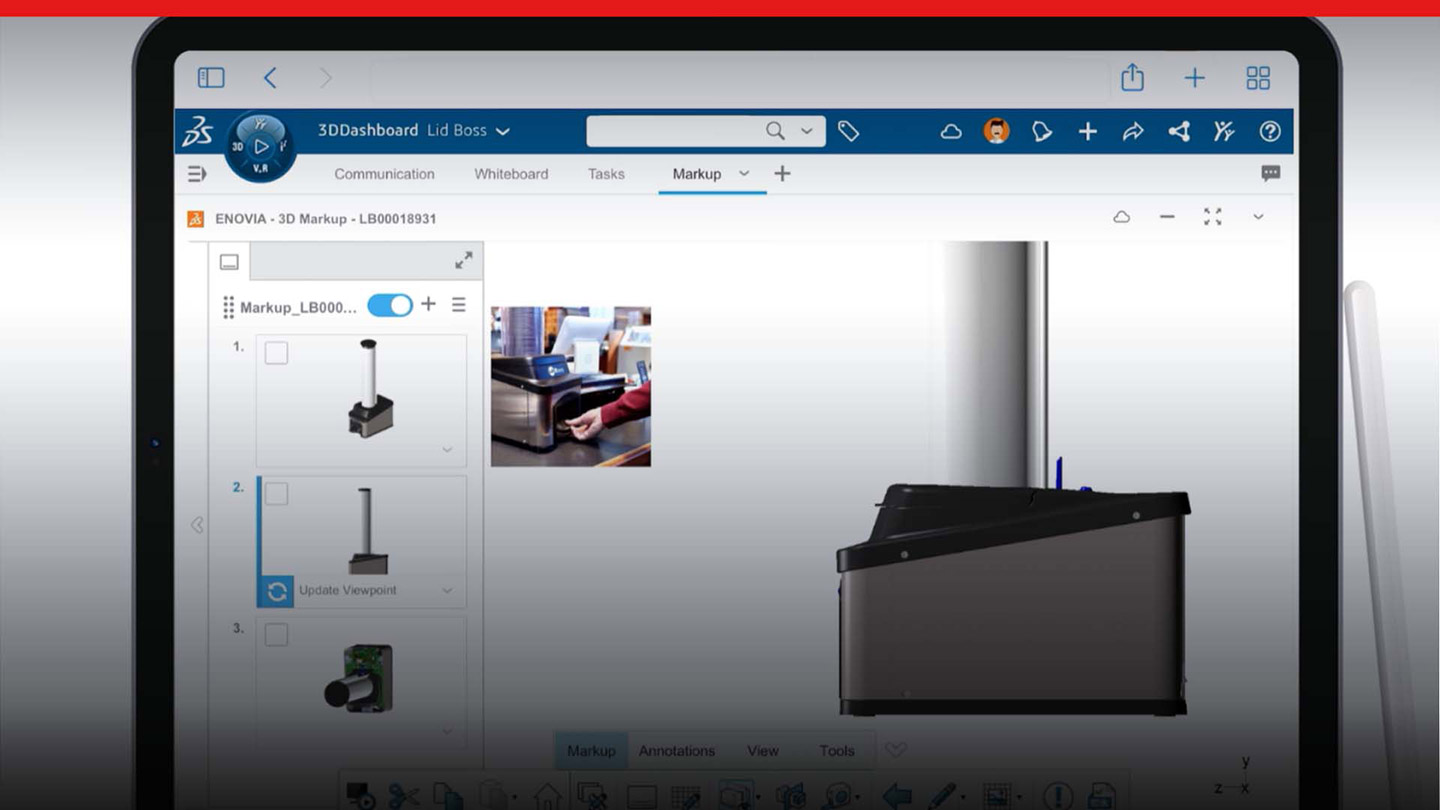This screenshot has height=810, width=1440.
Task: Expand the search options chevron
Action: coord(807,131)
